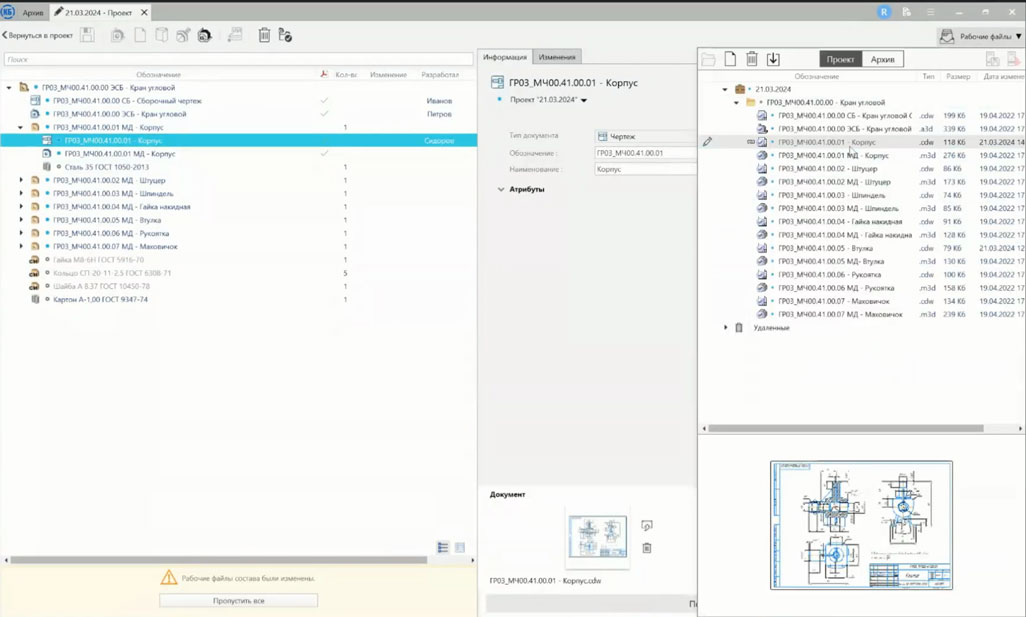Select Кольцо СП 20-11-2,5 ГОСТ row
The width and height of the screenshot is (1026, 617).
pos(238,273)
